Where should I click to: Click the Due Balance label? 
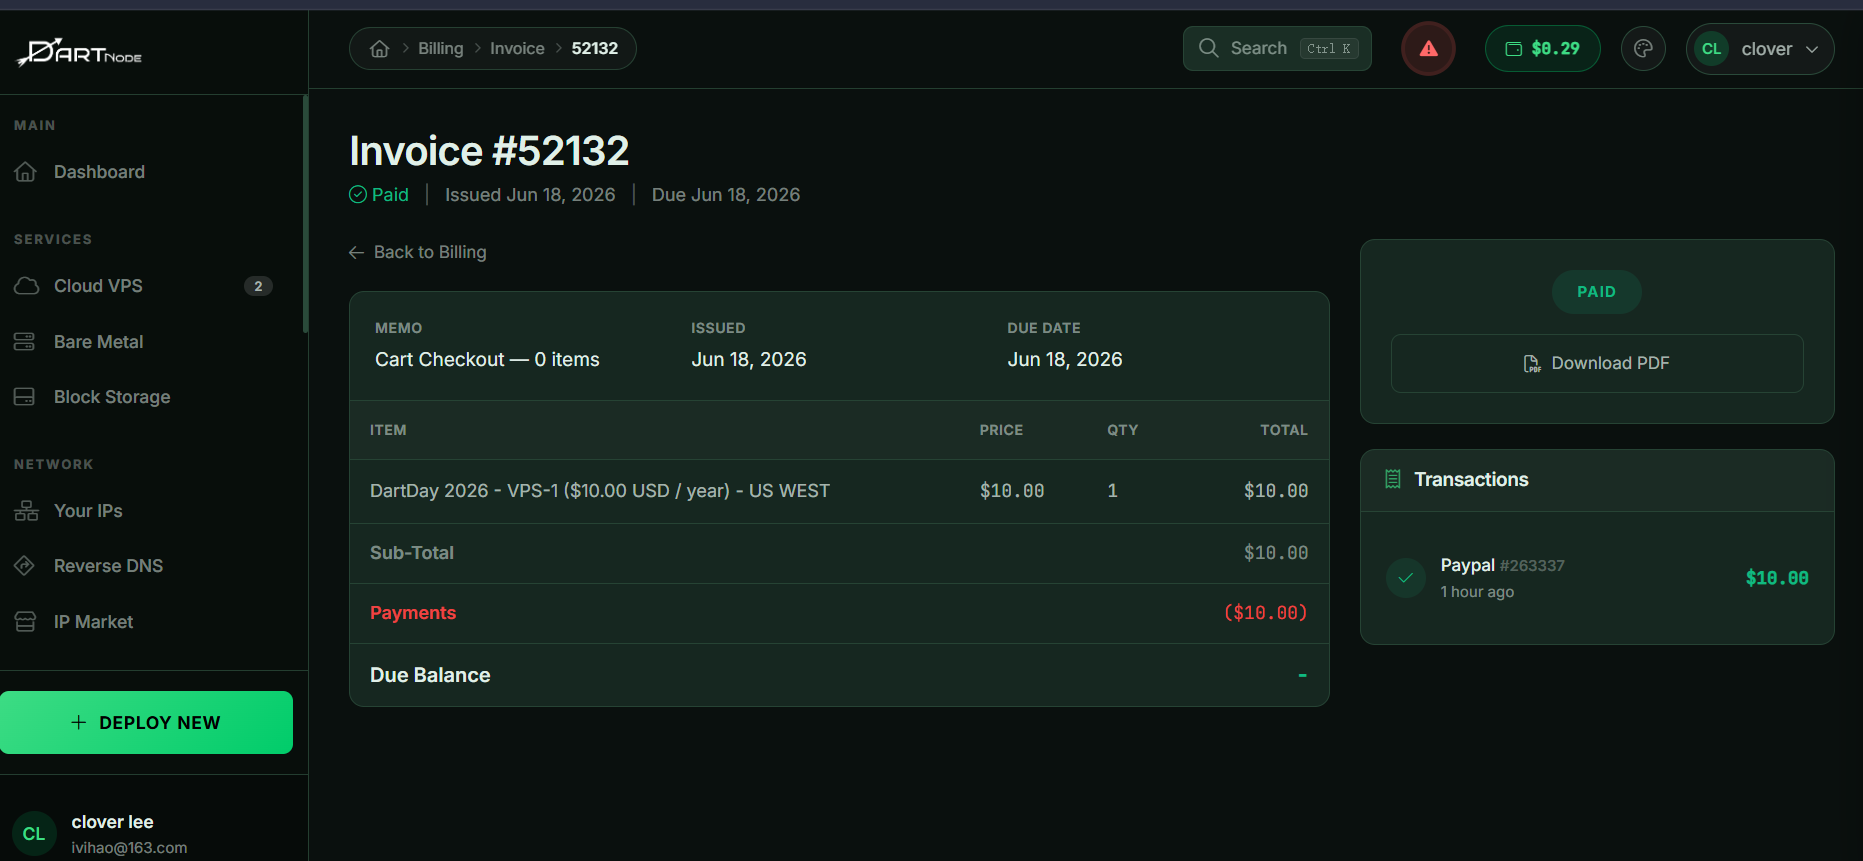point(430,675)
